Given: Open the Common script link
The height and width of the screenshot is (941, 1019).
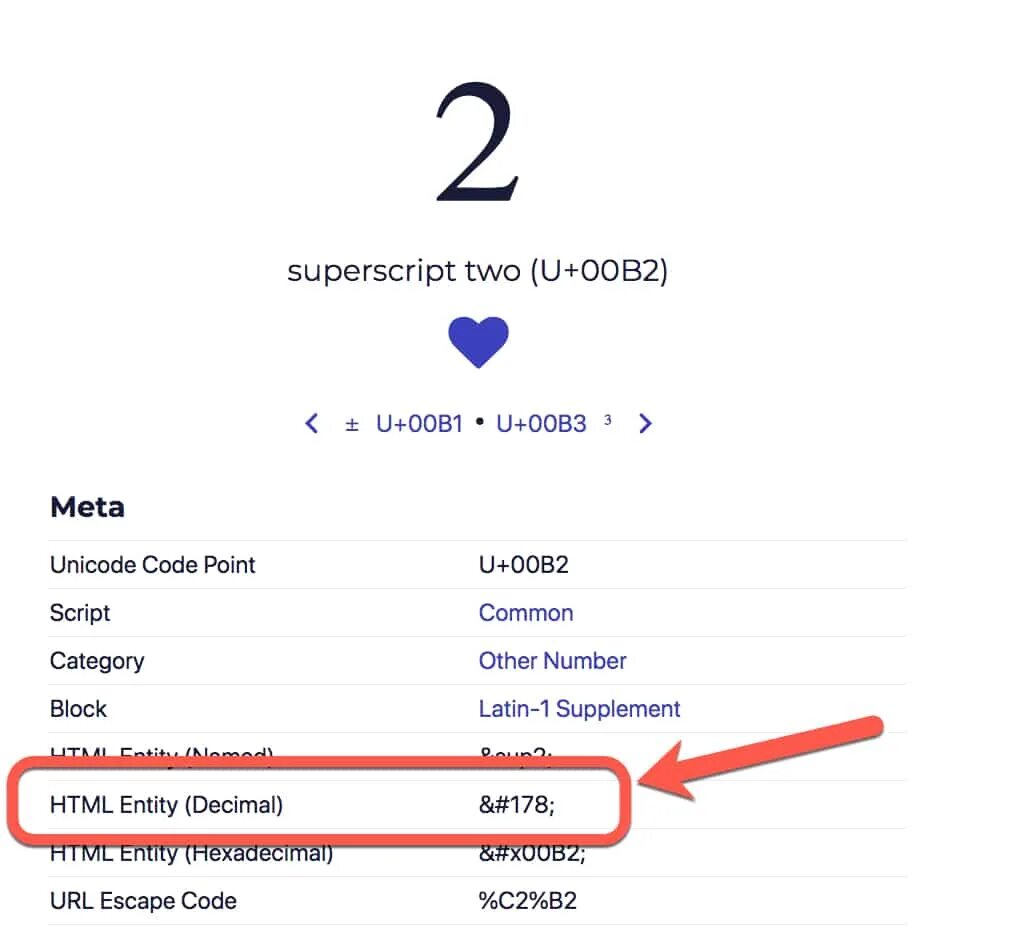Looking at the screenshot, I should click(526, 613).
